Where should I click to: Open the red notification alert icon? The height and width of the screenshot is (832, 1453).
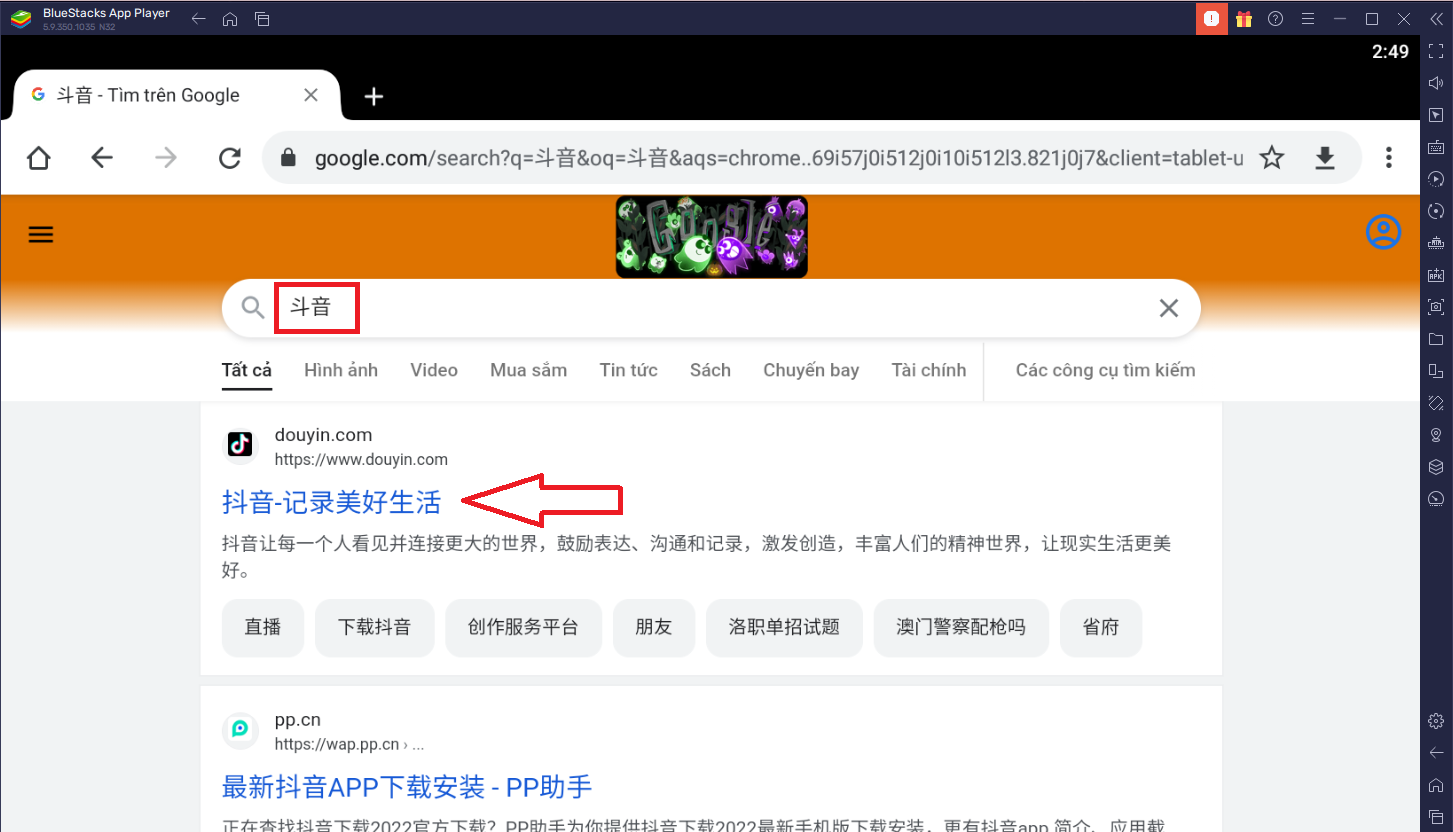1212,18
